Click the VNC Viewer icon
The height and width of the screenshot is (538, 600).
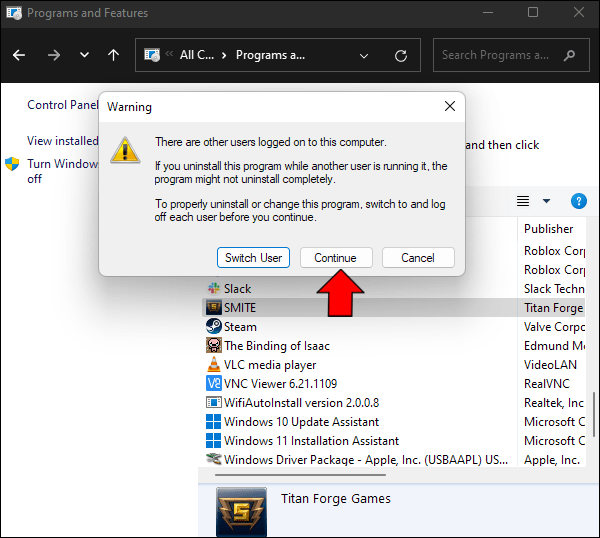pyautogui.click(x=214, y=383)
